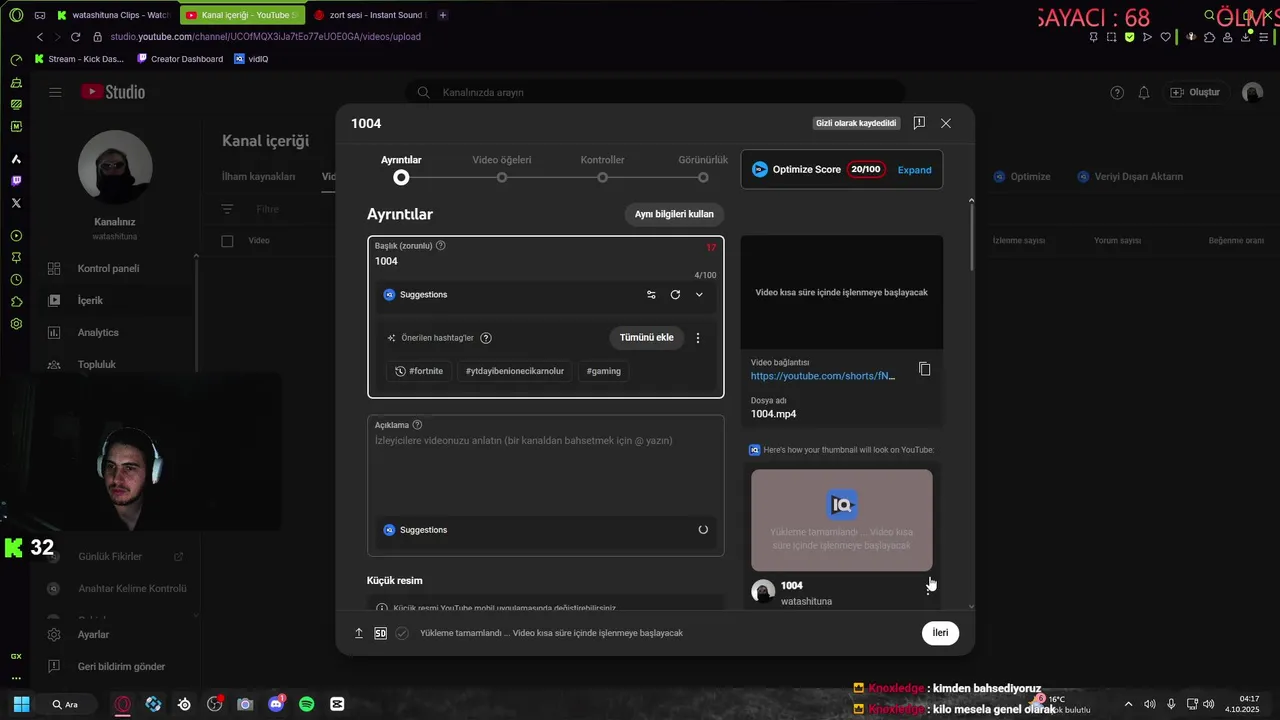Viewport: 1280px width, 720px height.
Task: Add the #fortnite hashtag chip
Action: click(x=420, y=371)
